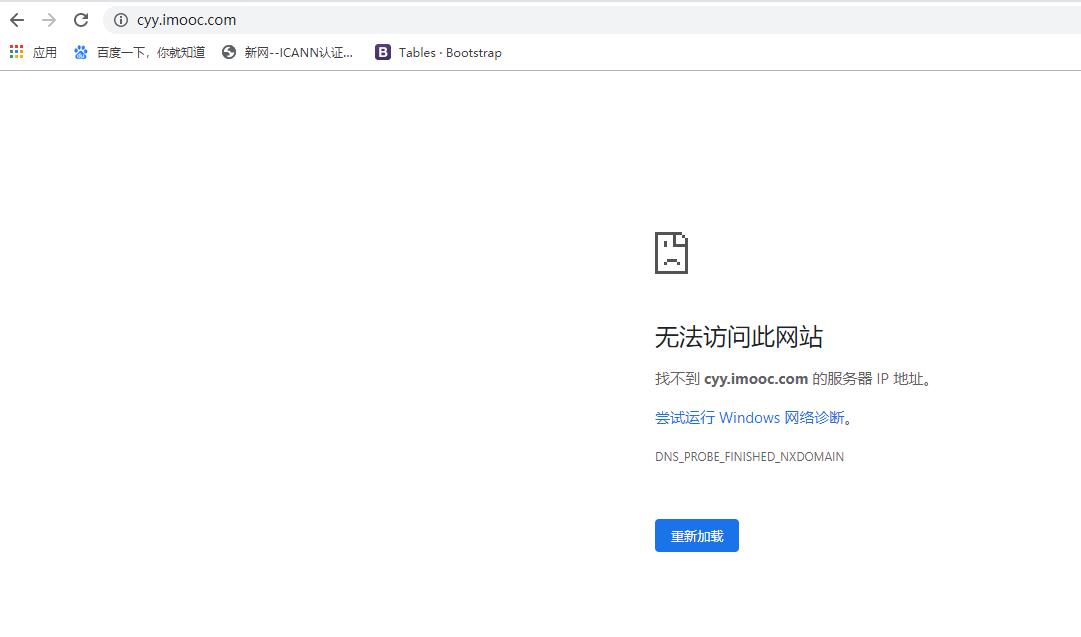The image size is (1081, 637).
Task: Open site info icon in address bar
Action: coord(121,20)
